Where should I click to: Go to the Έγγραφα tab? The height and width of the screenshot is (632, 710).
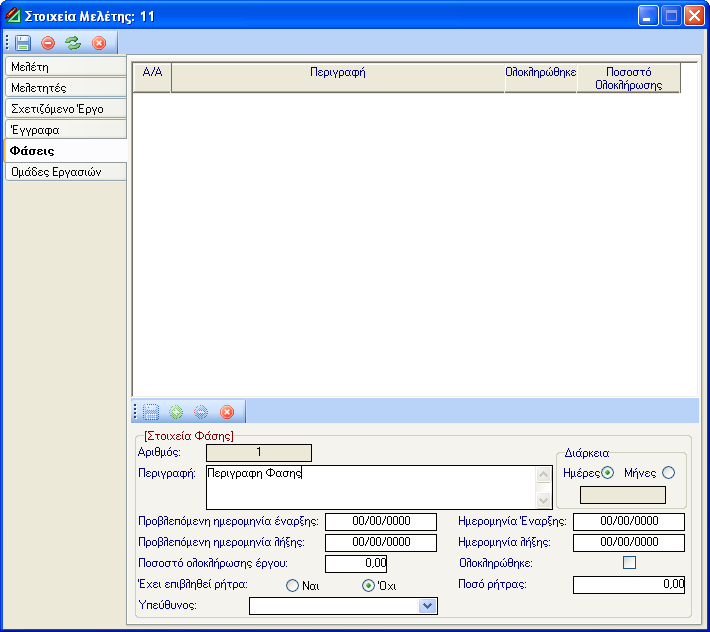tap(66, 130)
